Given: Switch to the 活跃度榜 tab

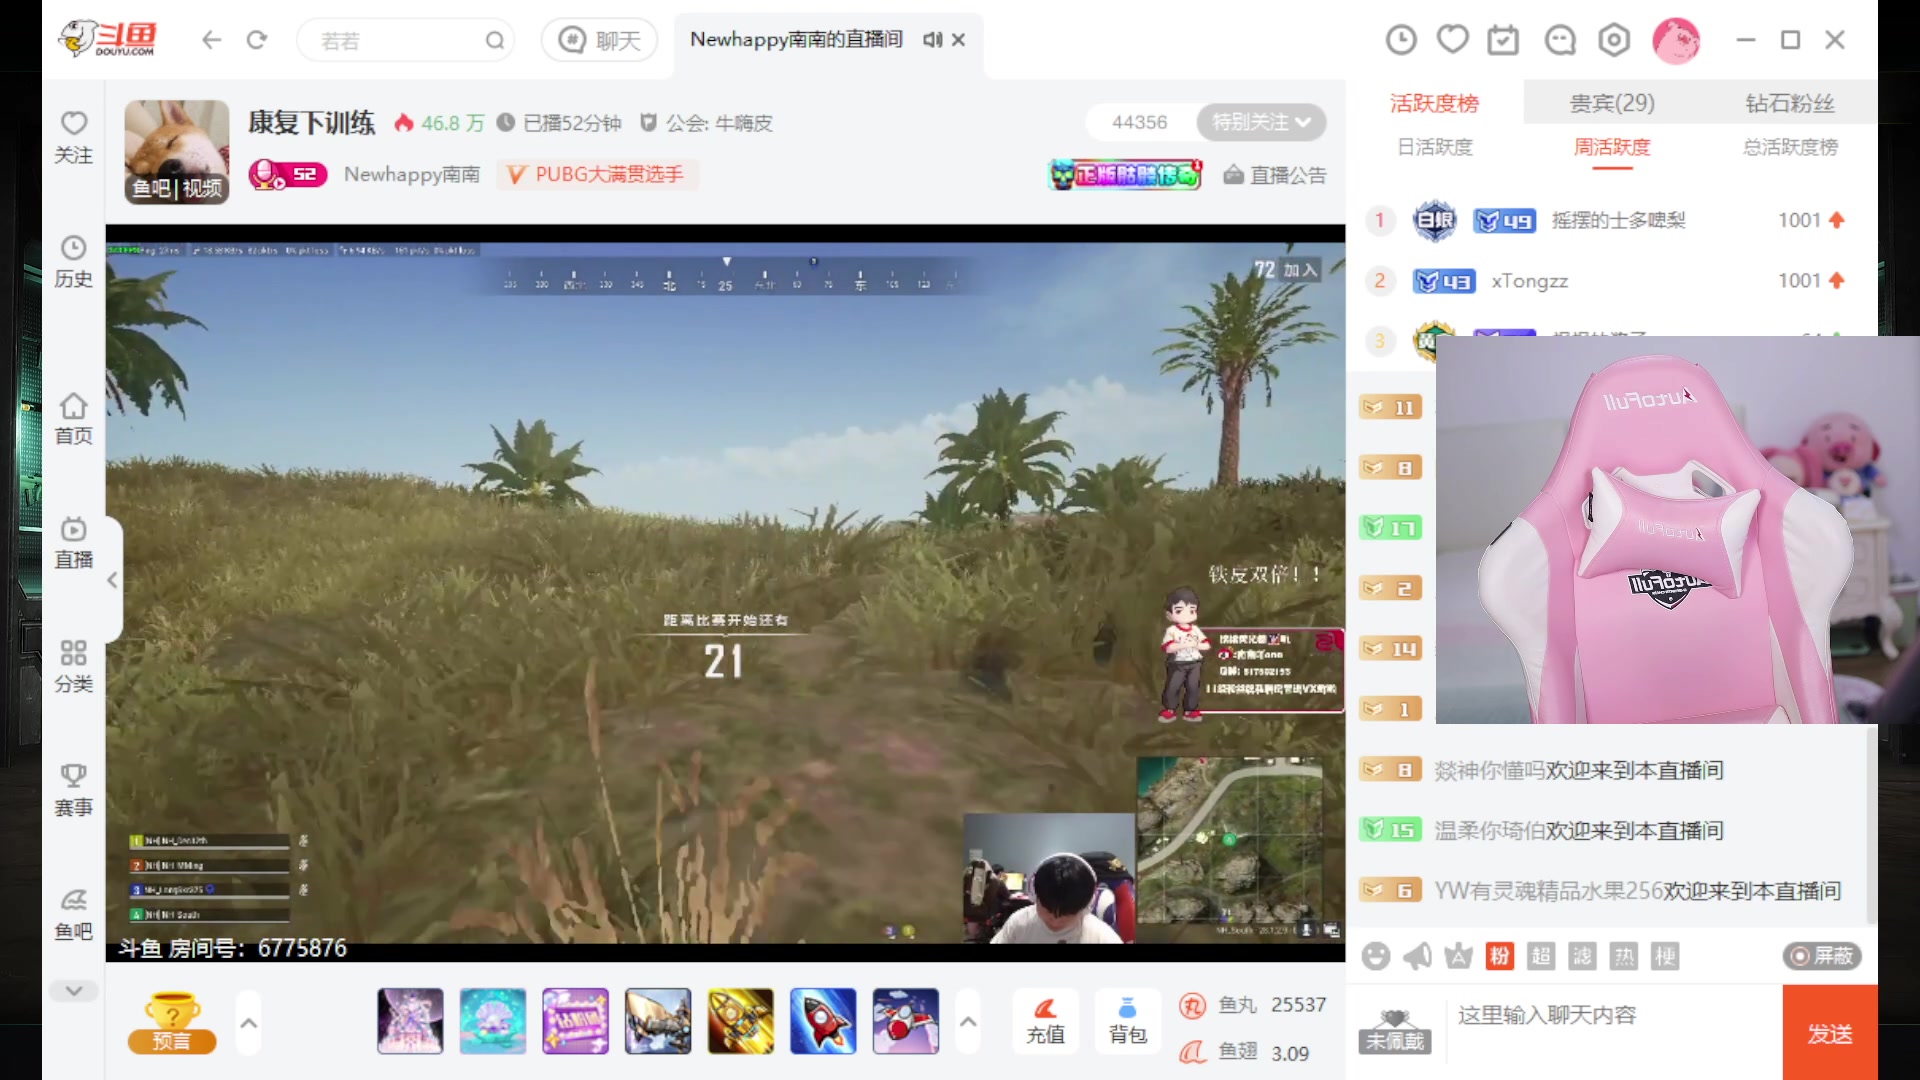Looking at the screenshot, I should 1434,103.
